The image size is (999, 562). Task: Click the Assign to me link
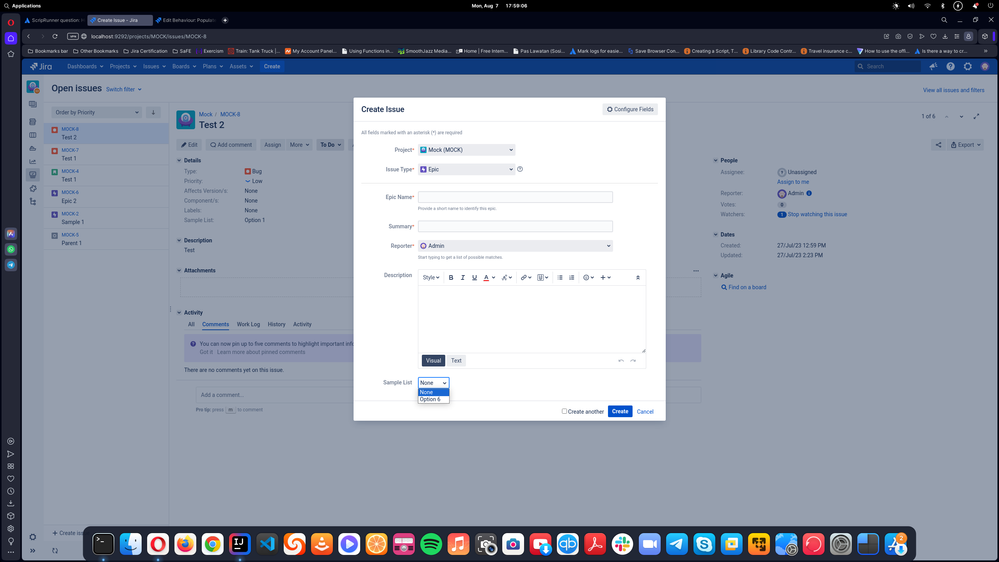point(793,182)
